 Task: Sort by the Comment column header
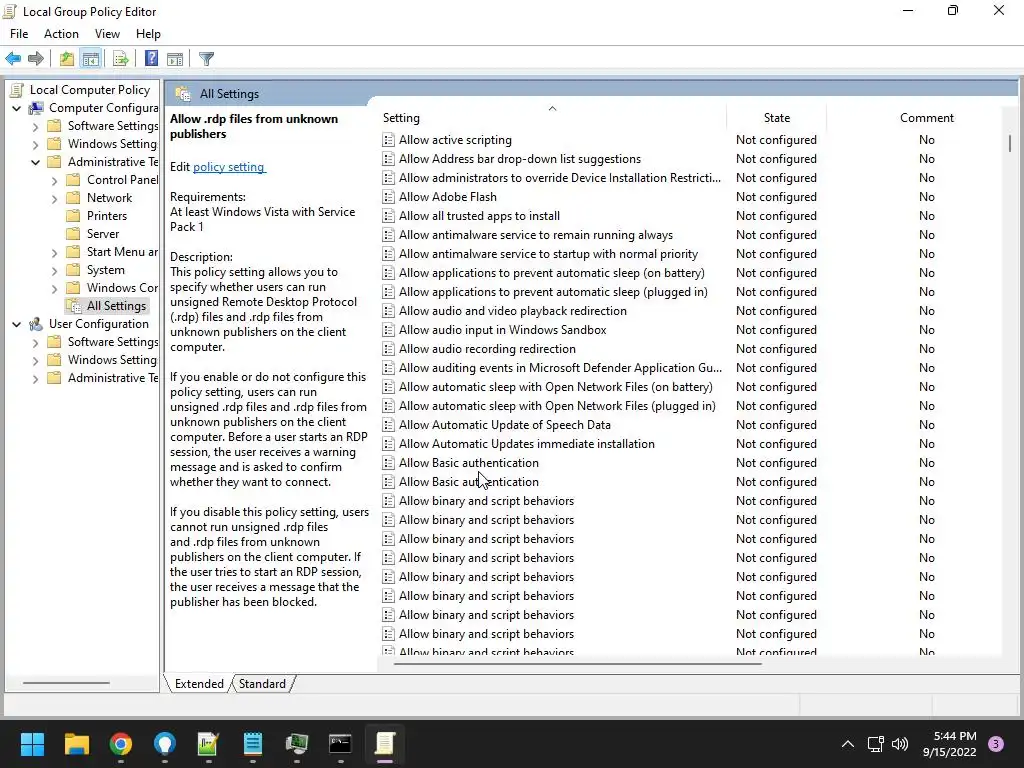[926, 118]
